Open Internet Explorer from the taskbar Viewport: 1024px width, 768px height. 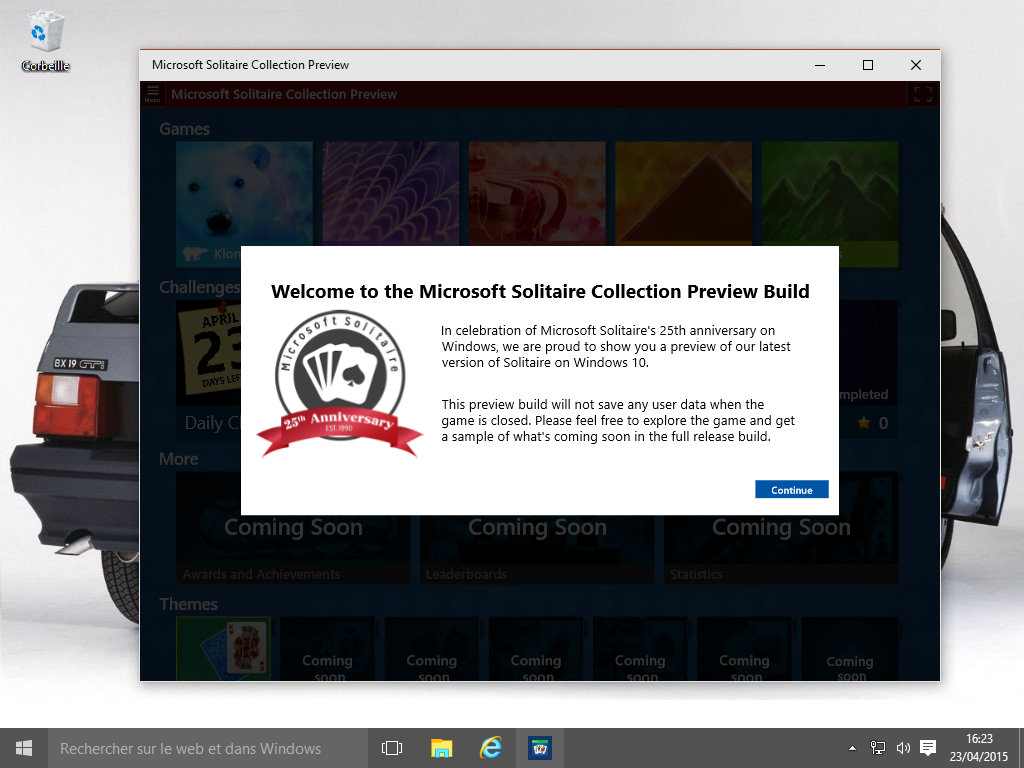tap(490, 748)
